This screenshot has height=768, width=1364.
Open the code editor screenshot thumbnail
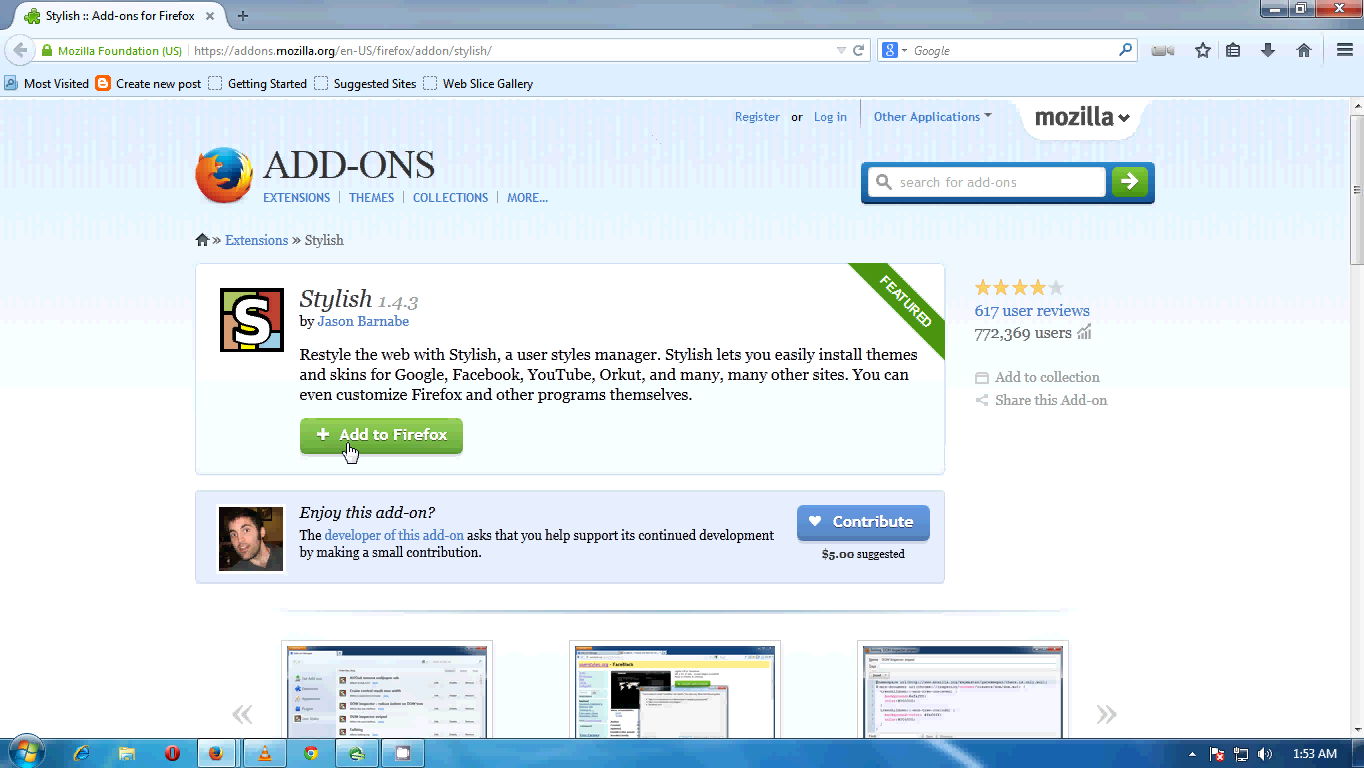[963, 690]
